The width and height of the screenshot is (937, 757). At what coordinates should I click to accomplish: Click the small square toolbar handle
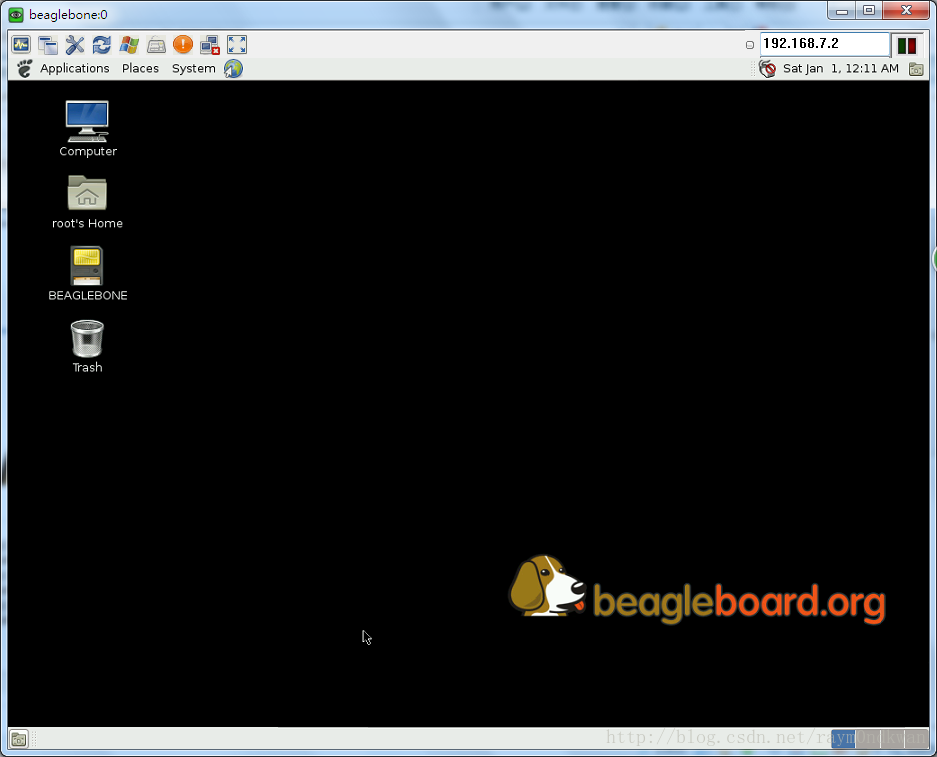(750, 45)
